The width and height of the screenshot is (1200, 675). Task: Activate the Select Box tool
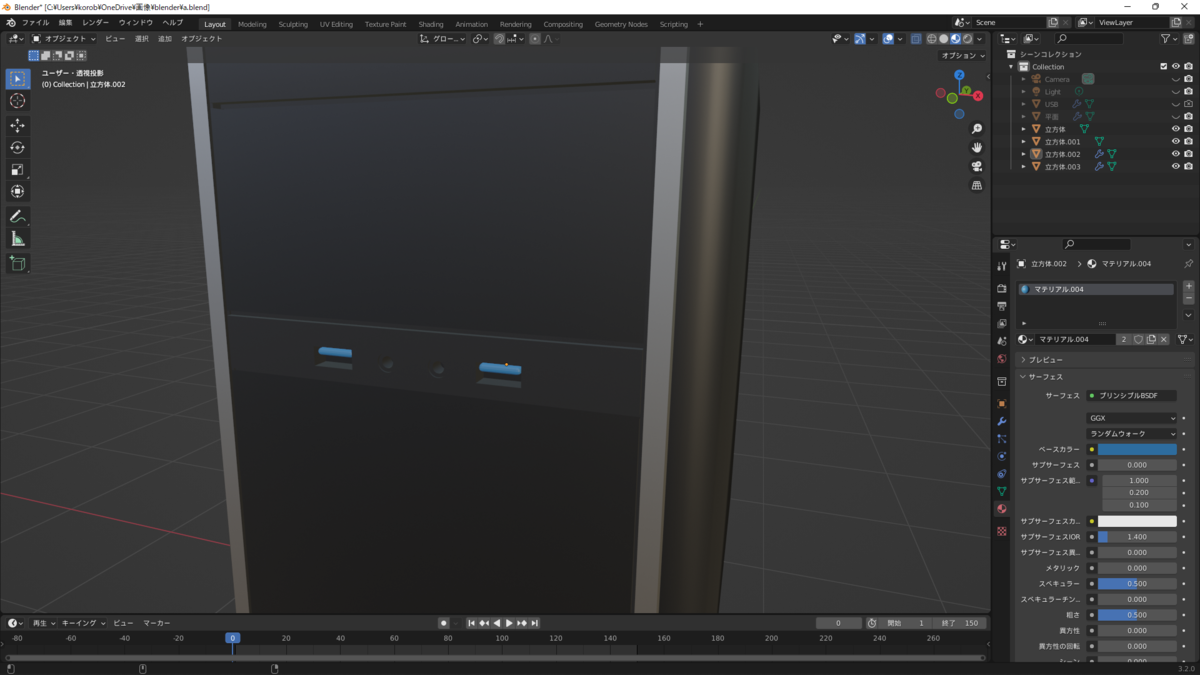click(18, 79)
